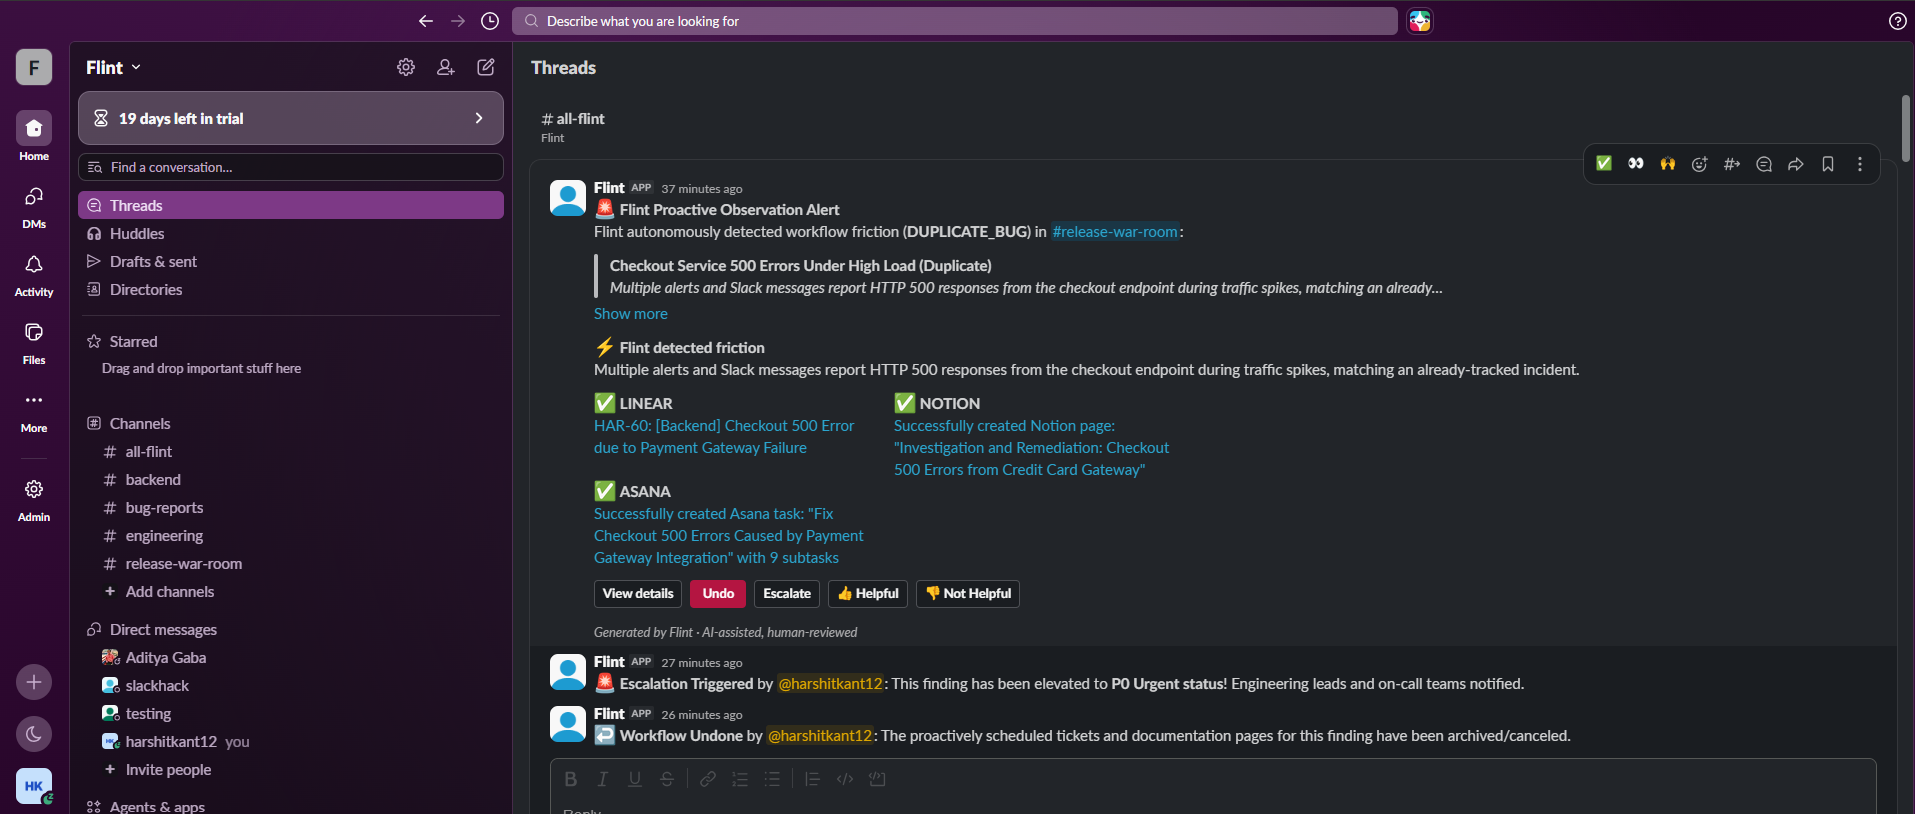Image resolution: width=1915 pixels, height=814 pixels.
Task: Click add reaction emoji icon on message
Action: tap(1700, 164)
